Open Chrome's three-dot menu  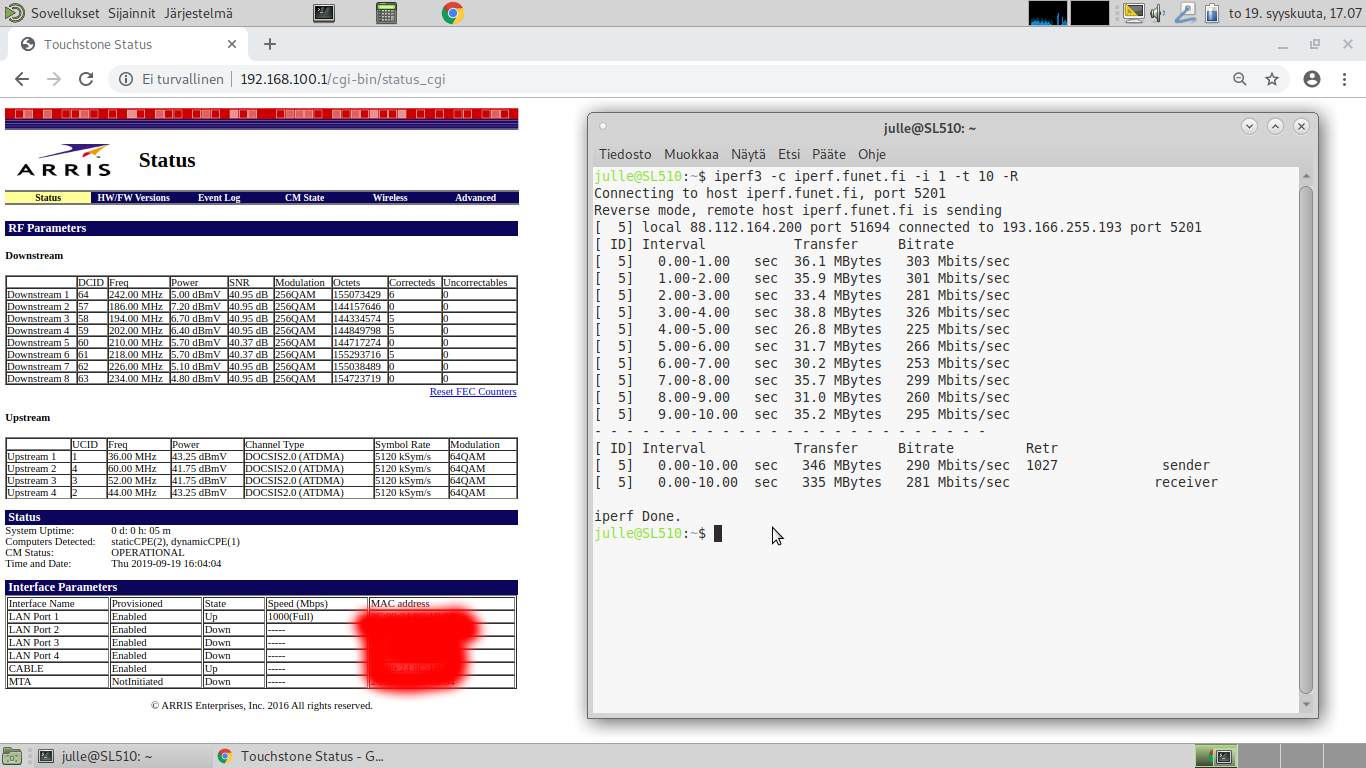pos(1344,79)
